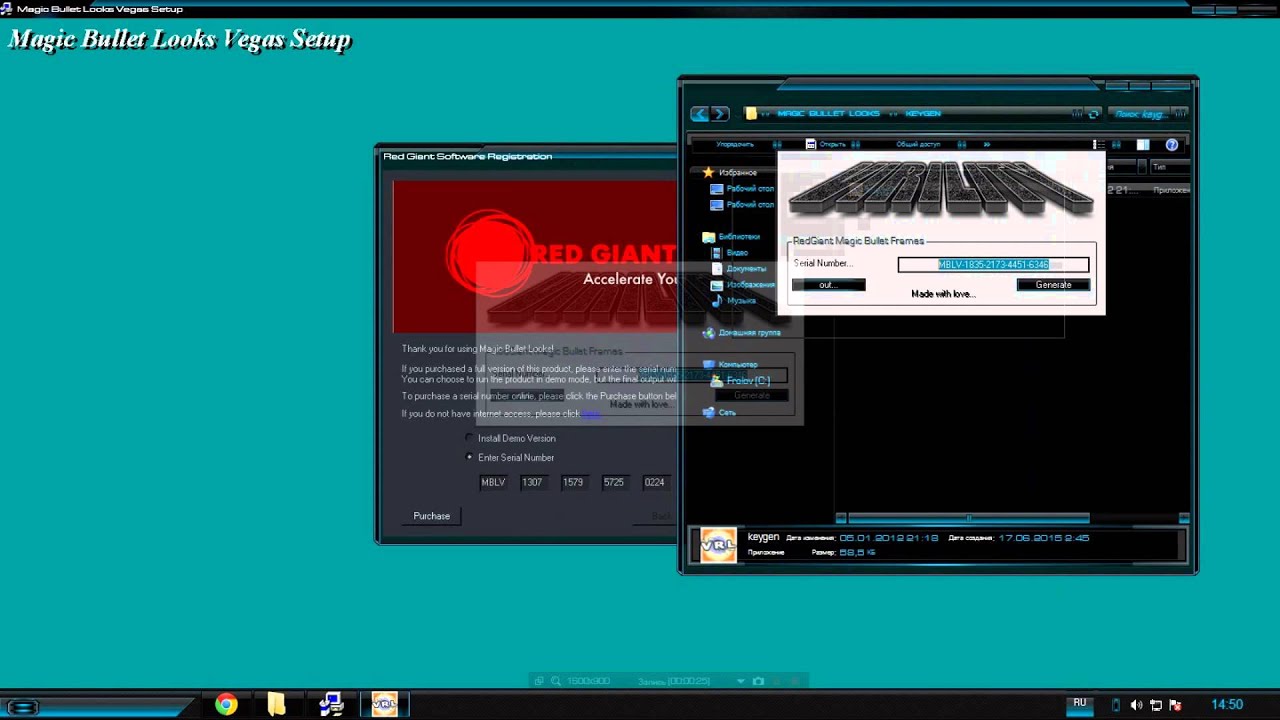1280x720 pixels.
Task: Click the network tray icon
Action: point(1156,705)
